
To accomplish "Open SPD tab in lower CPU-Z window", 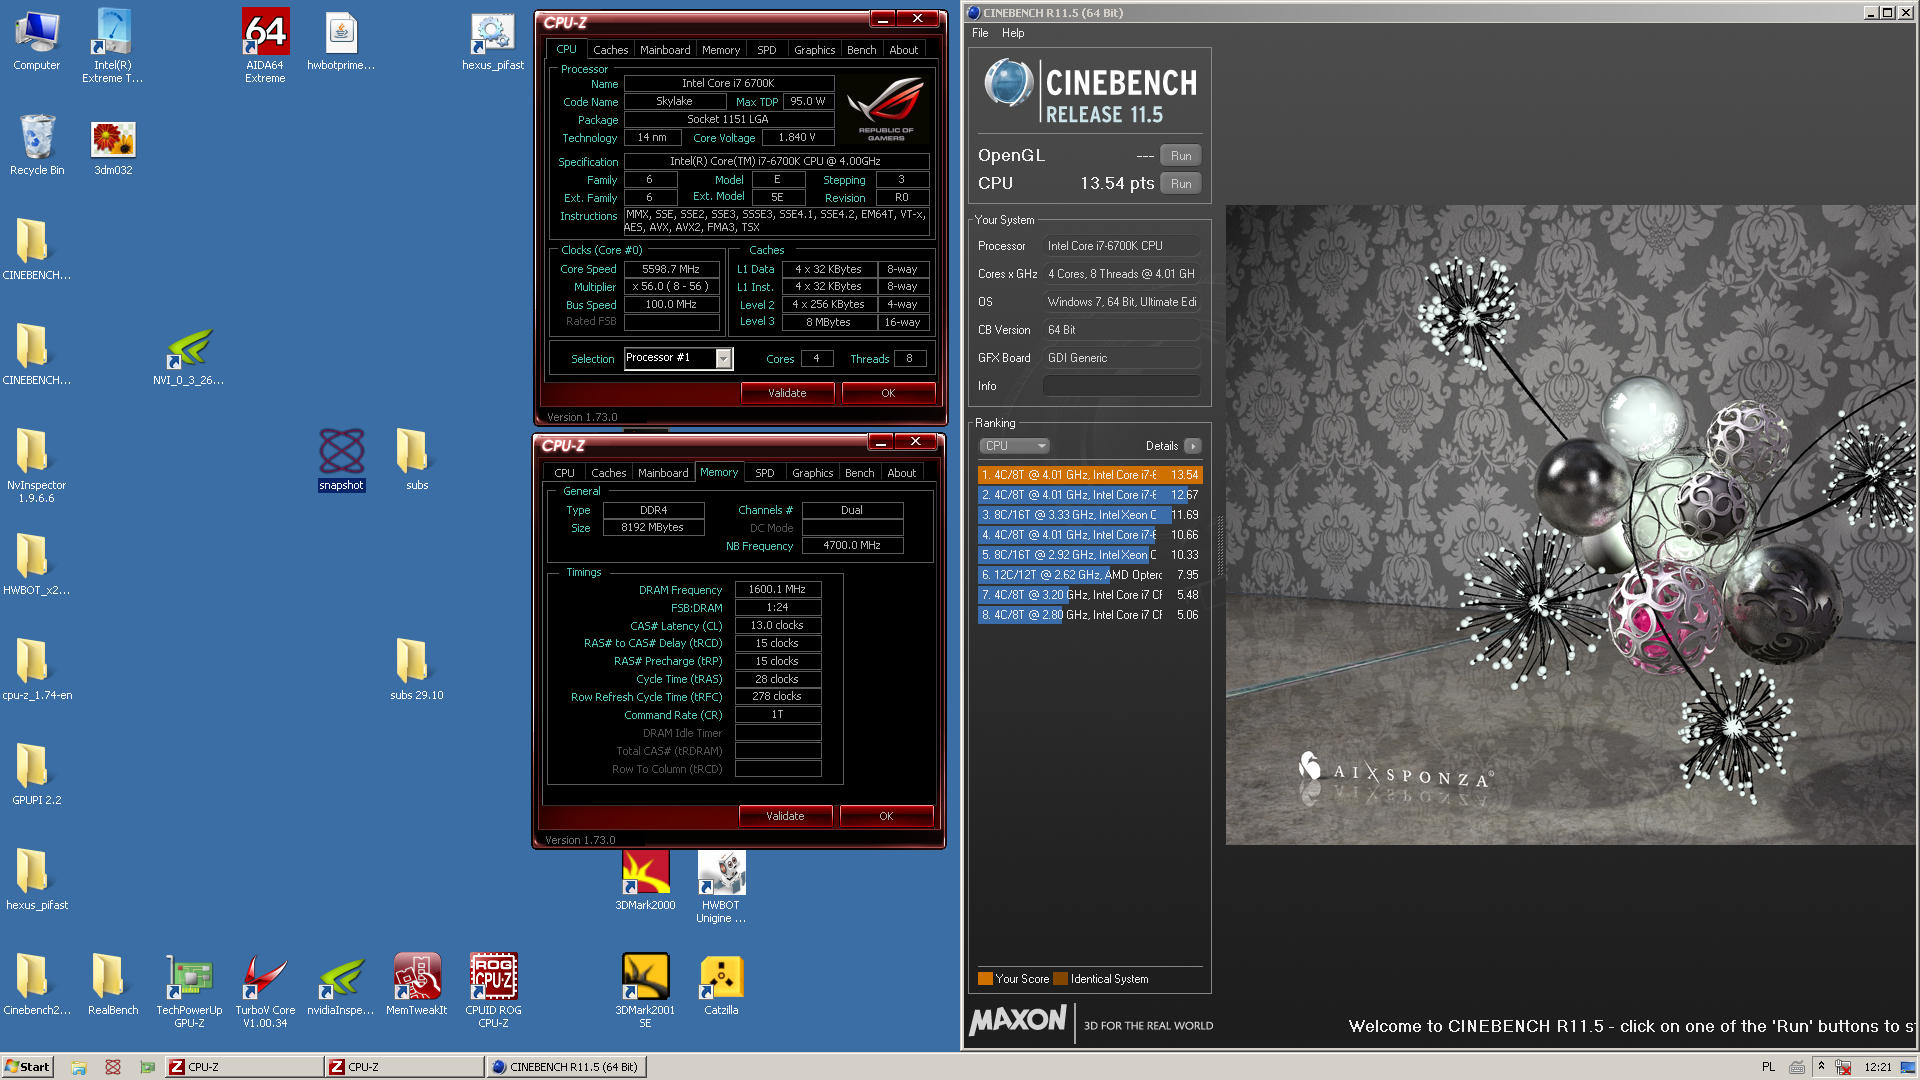I will pyautogui.click(x=765, y=473).
